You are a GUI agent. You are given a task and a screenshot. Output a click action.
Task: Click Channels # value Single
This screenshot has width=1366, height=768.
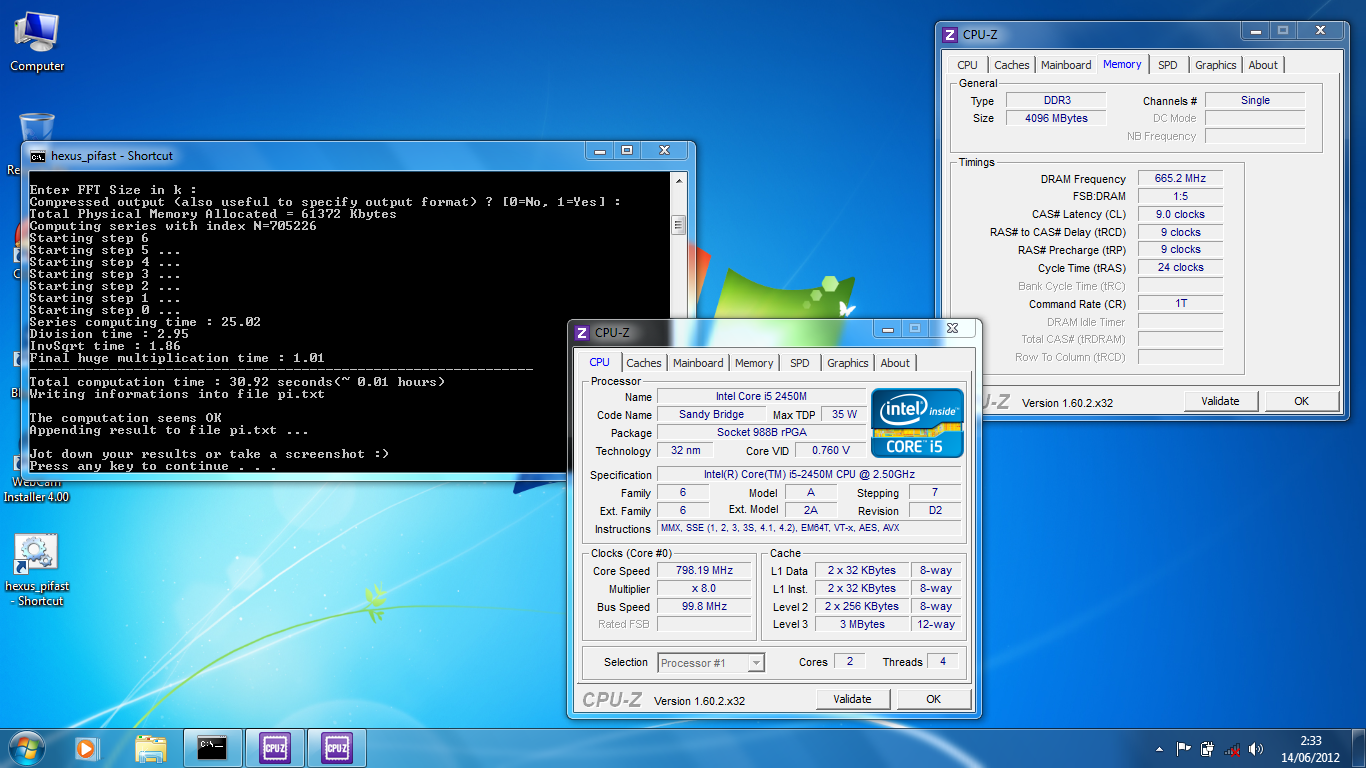pos(1255,100)
